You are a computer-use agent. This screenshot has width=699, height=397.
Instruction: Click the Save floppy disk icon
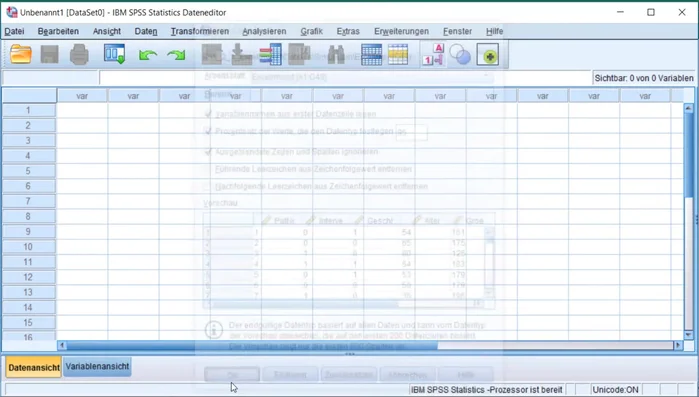click(49, 55)
